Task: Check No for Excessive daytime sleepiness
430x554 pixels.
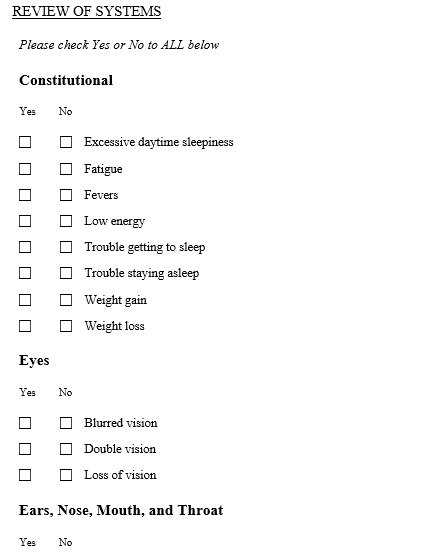Action: point(66,142)
